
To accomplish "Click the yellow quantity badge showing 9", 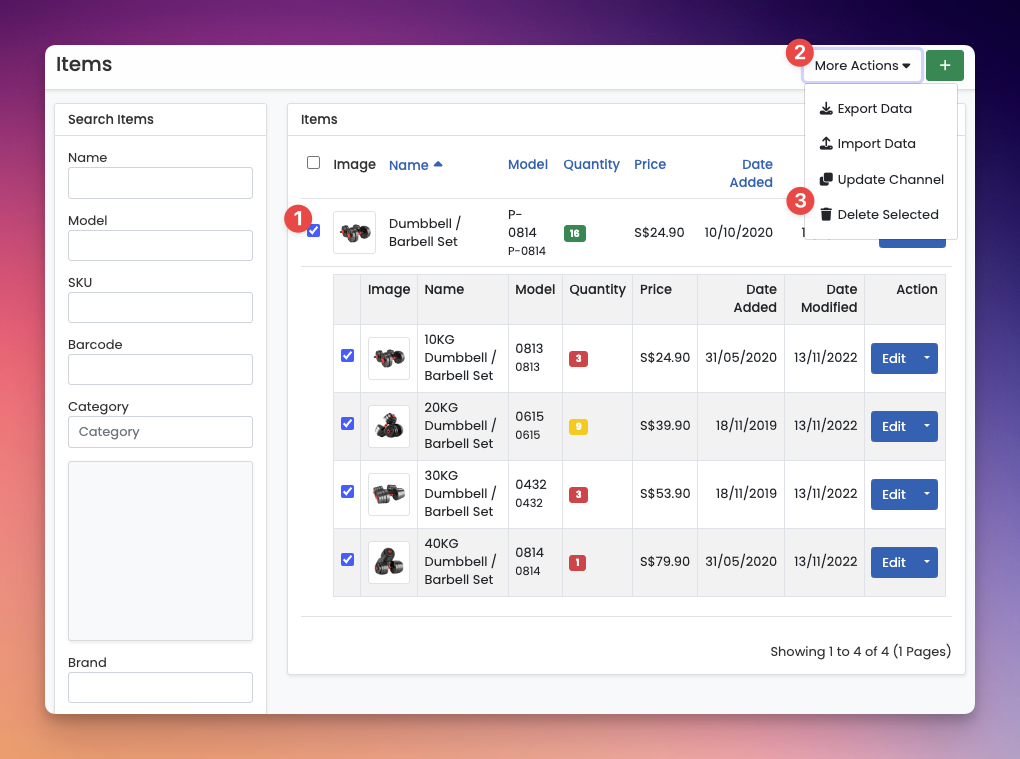I will [578, 427].
